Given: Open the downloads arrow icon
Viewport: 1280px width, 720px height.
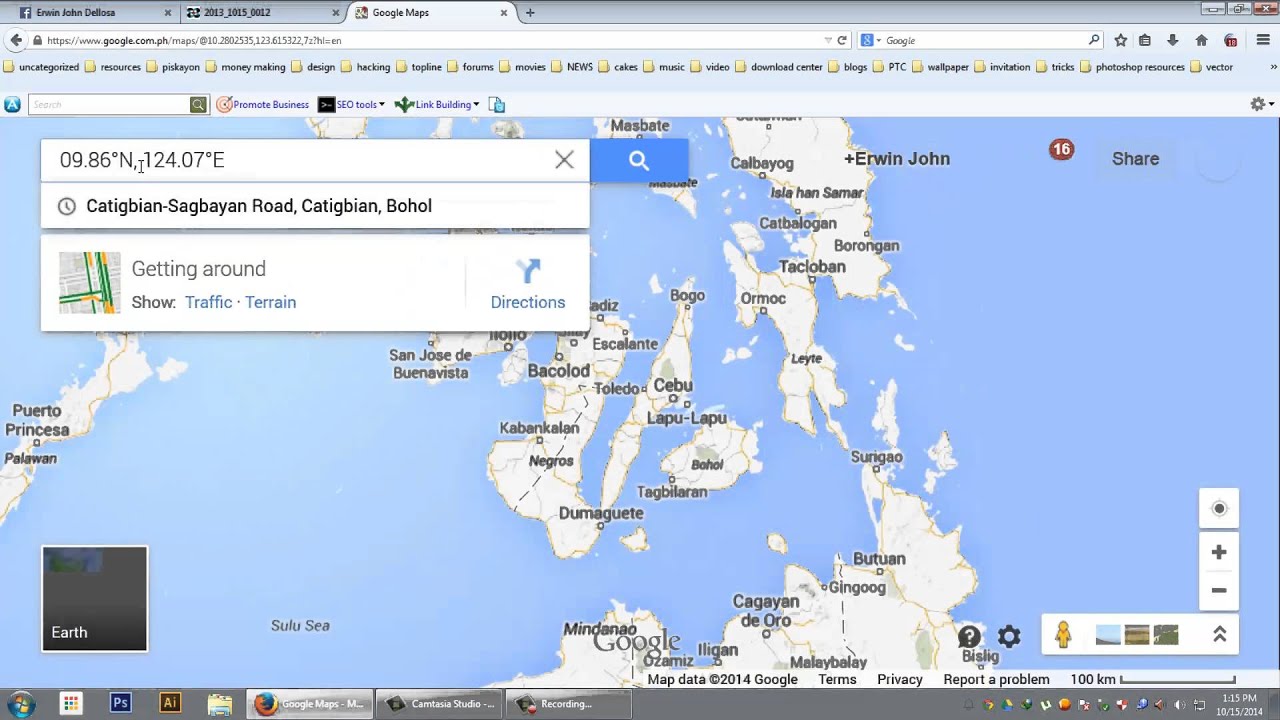Looking at the screenshot, I should point(1173,41).
